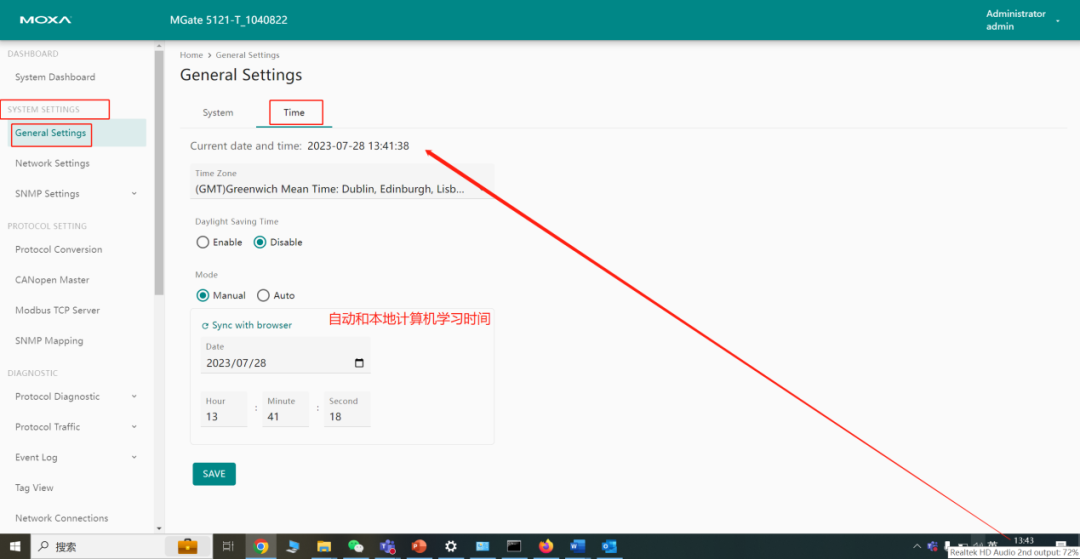Open Network Connections page
The width and height of the screenshot is (1080, 559).
click(62, 518)
